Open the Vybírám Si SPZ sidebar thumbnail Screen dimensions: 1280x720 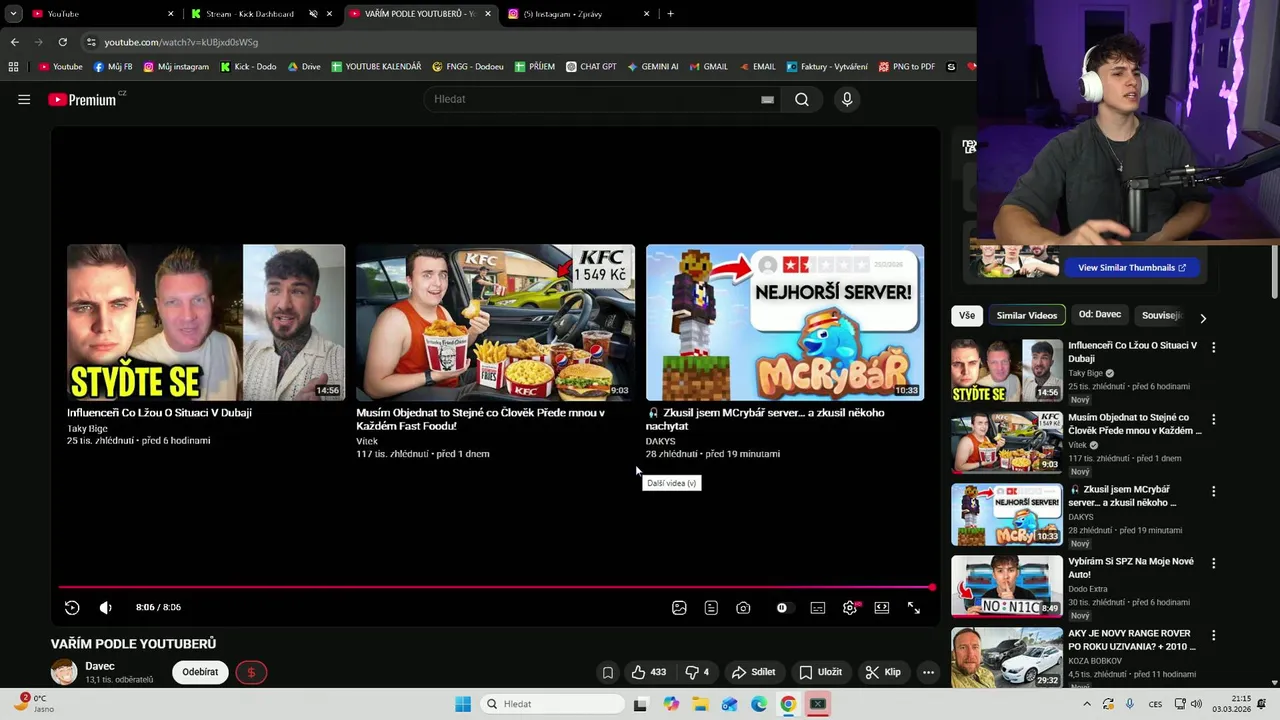pos(1007,587)
